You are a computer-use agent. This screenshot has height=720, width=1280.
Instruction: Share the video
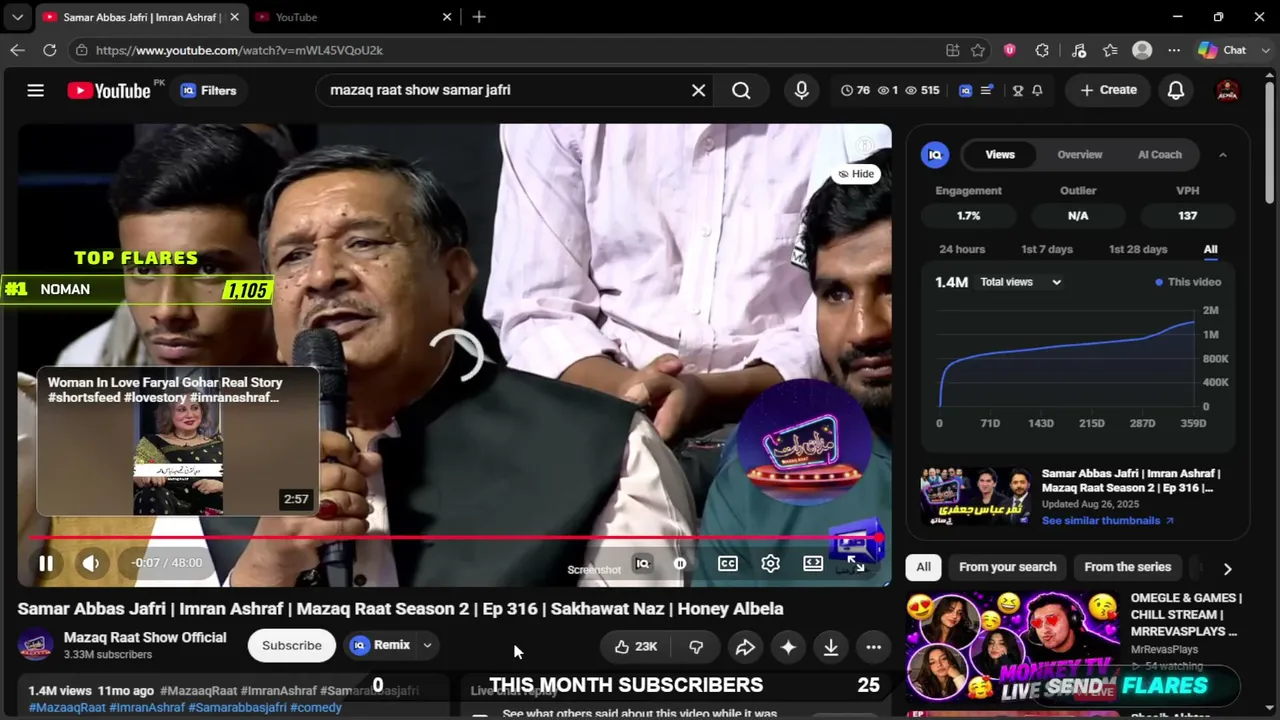click(x=745, y=647)
